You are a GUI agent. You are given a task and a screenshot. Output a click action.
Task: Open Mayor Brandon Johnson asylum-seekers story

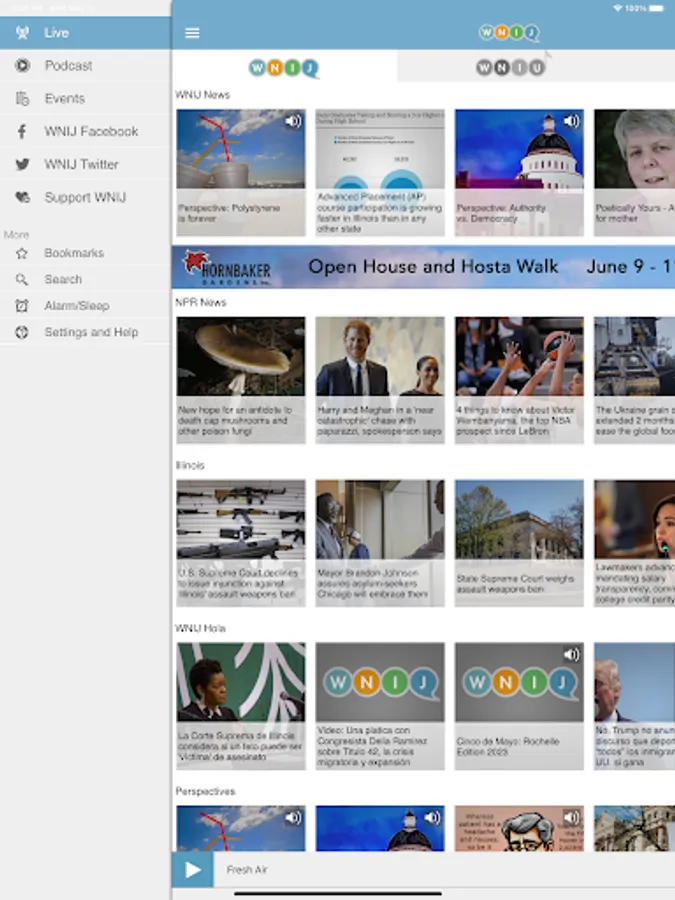coord(380,543)
